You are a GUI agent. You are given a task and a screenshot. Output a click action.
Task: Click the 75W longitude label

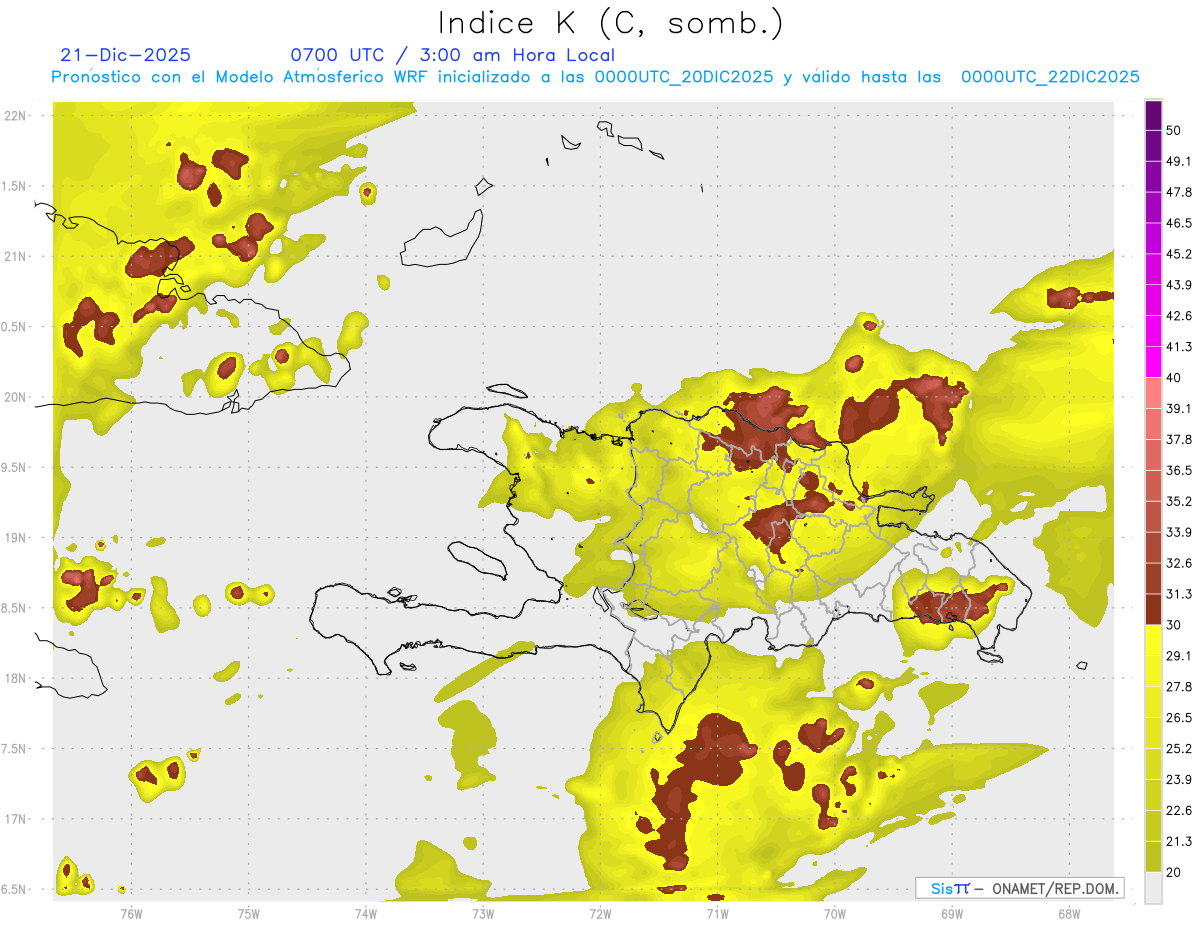tap(248, 913)
